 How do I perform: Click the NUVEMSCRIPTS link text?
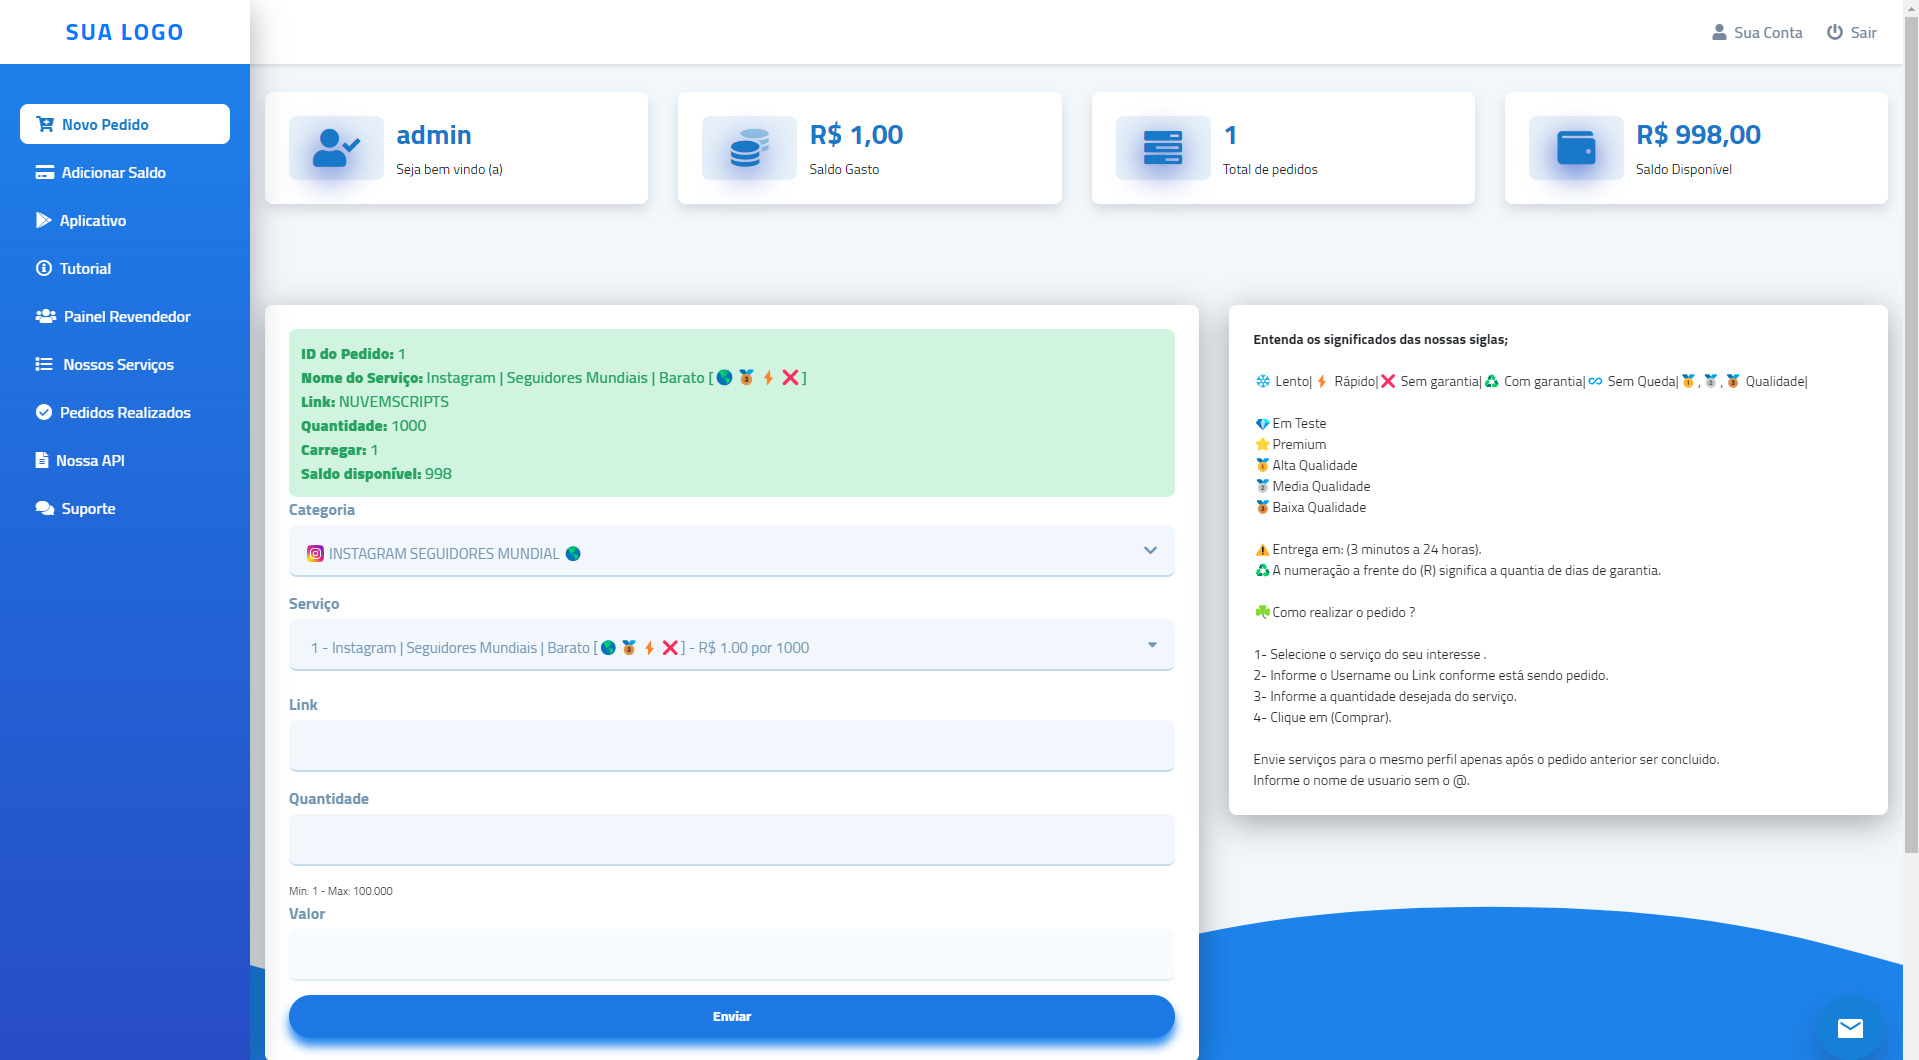(x=392, y=401)
